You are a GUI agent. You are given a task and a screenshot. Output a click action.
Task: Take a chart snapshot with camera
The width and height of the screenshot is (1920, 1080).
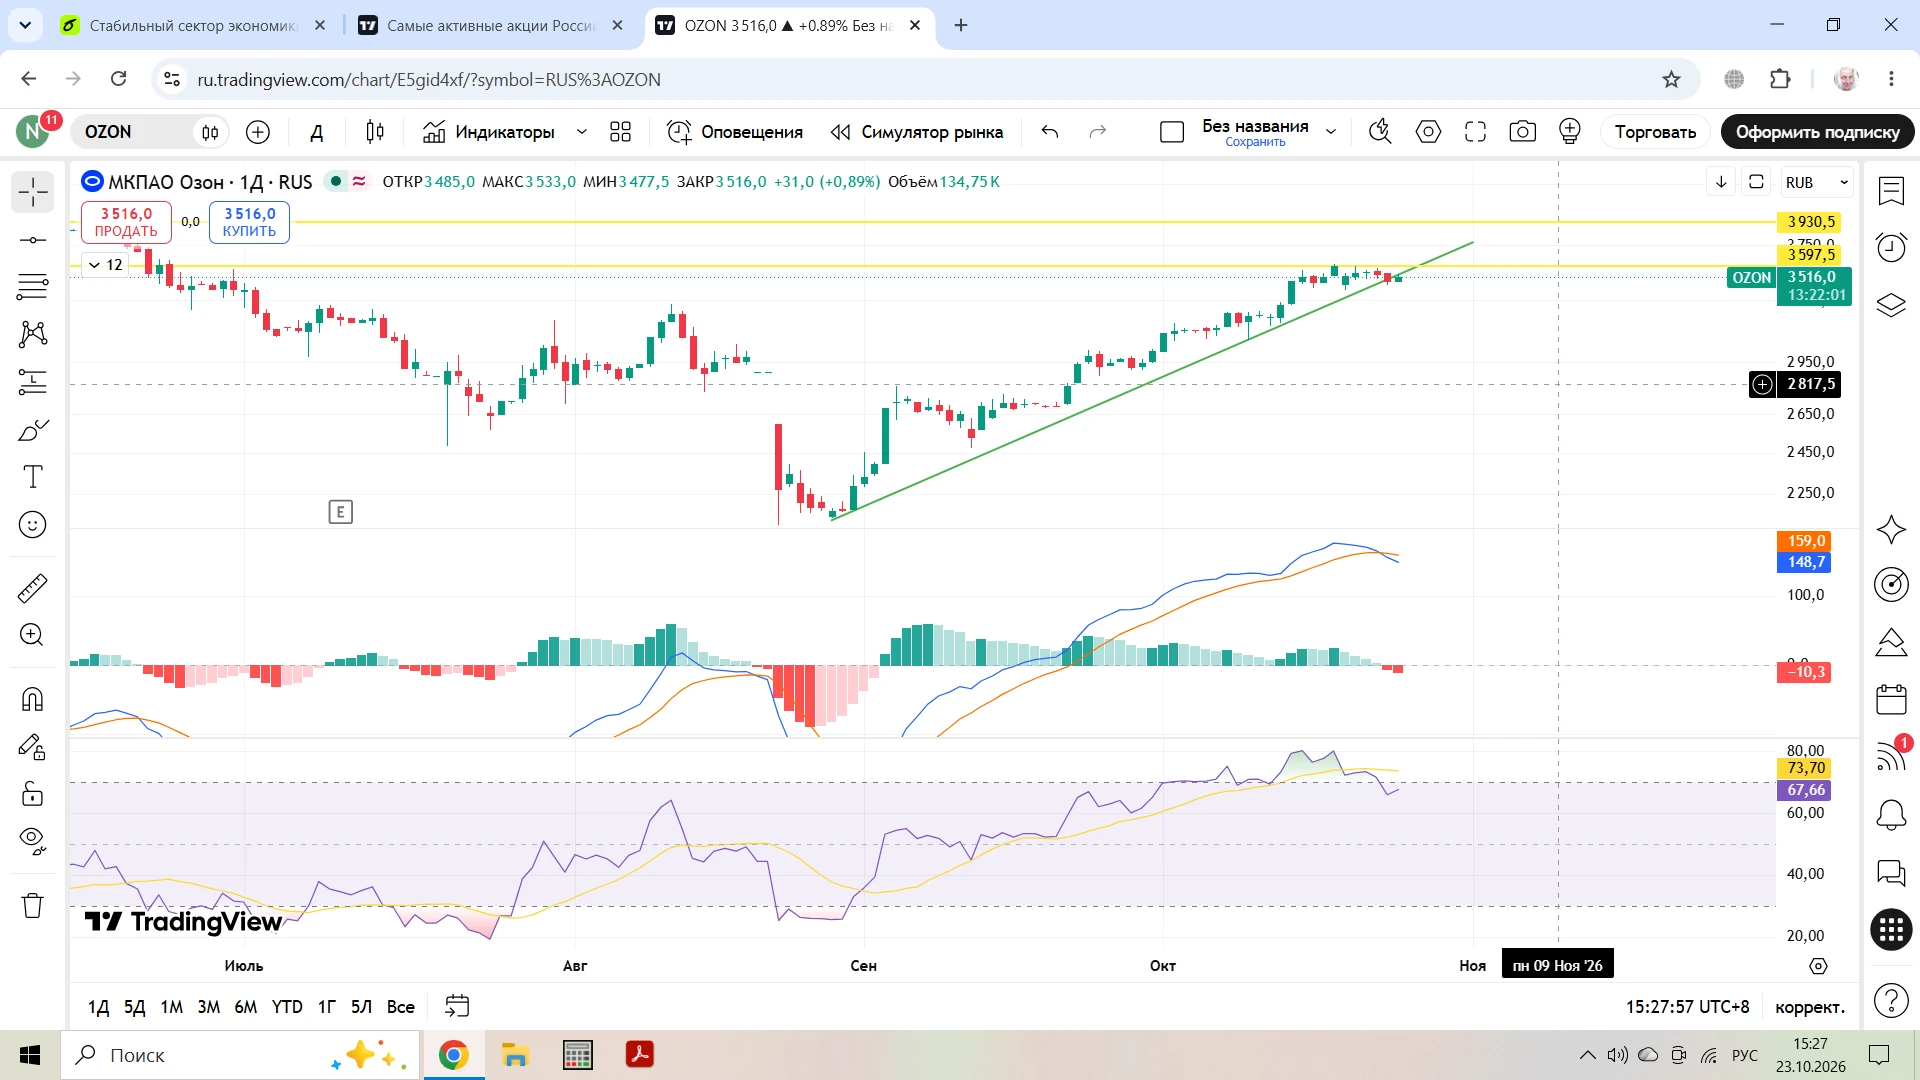coord(1523,132)
